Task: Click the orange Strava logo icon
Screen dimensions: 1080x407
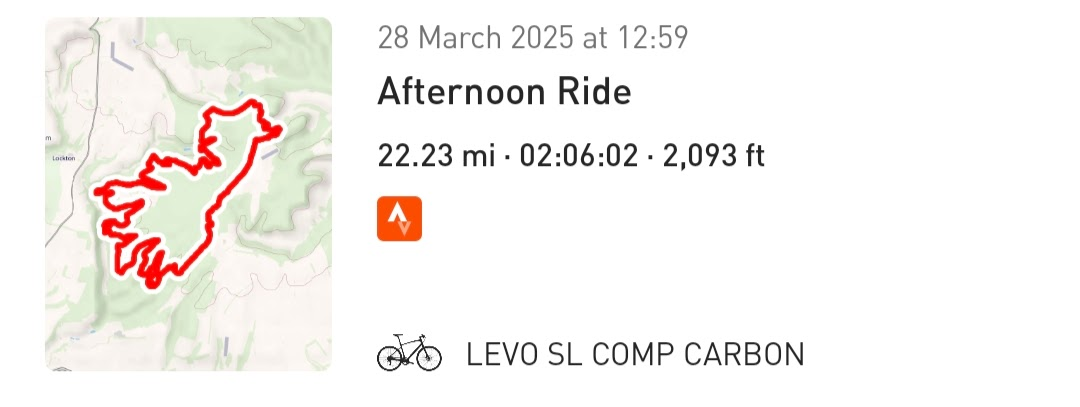Action: pos(399,218)
